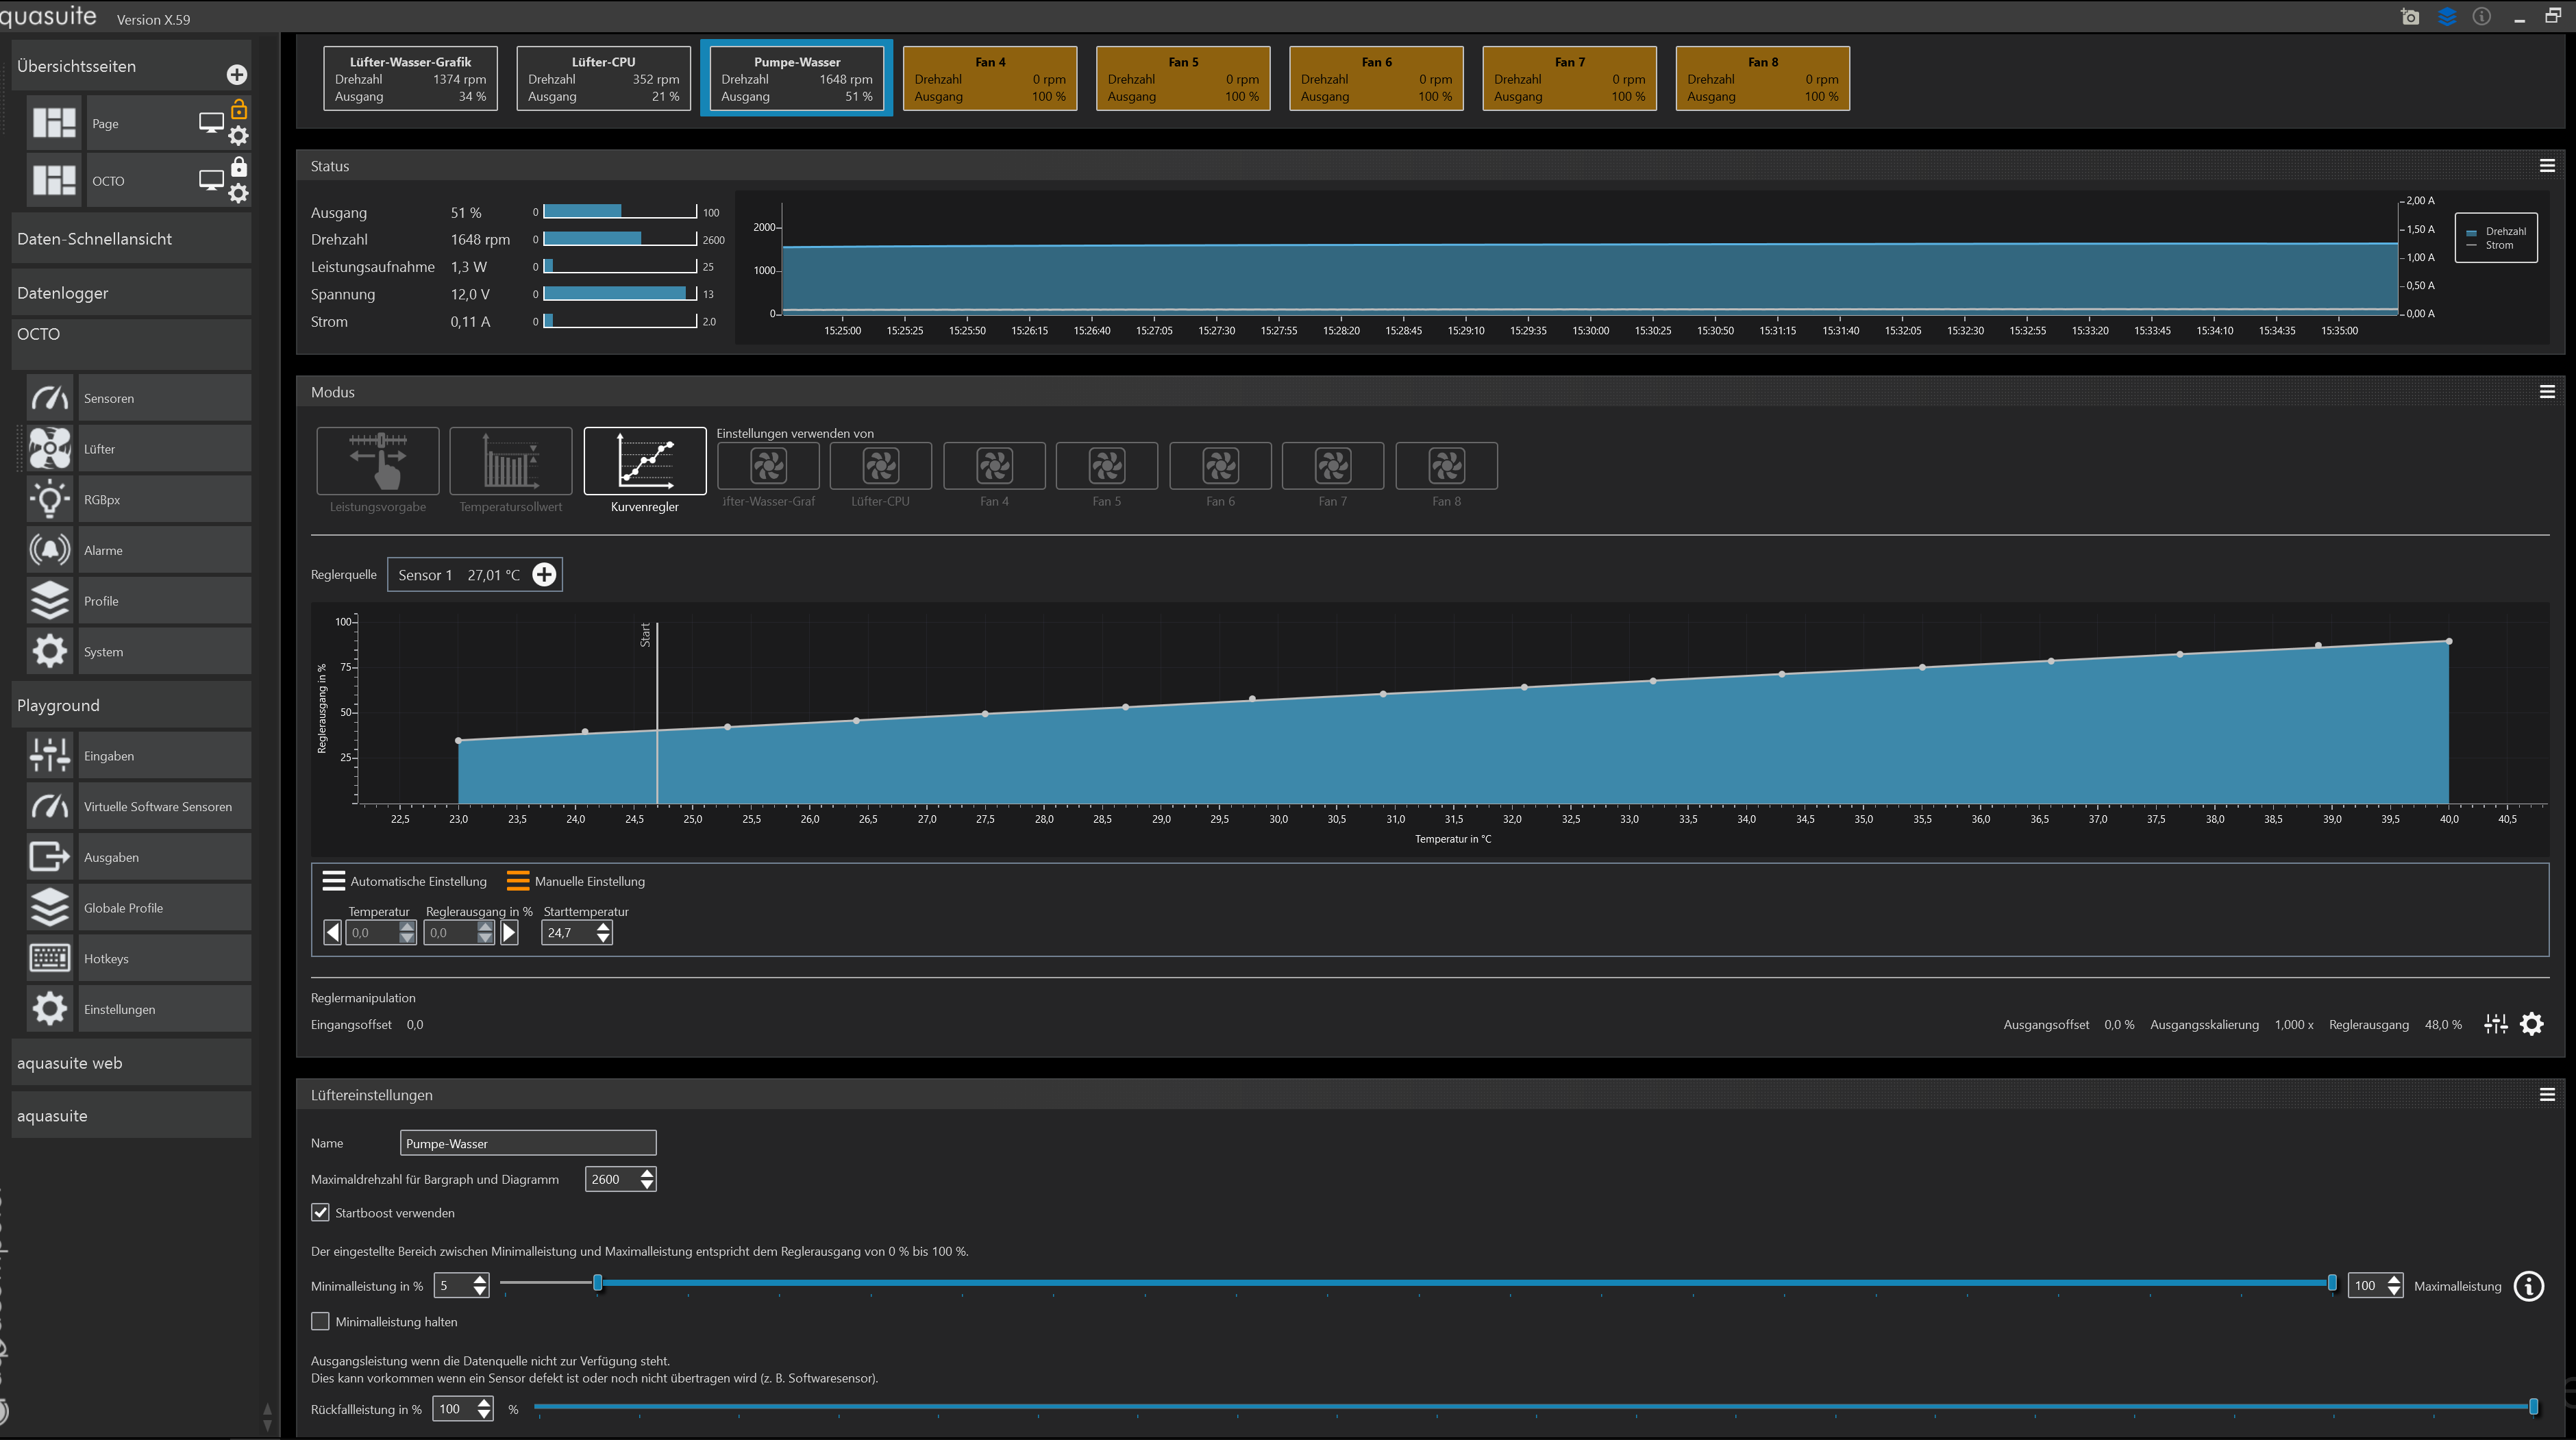Viewport: 2576px width, 1440px height.
Task: Open the RGBpx lightbulb icon
Action: click(49, 499)
